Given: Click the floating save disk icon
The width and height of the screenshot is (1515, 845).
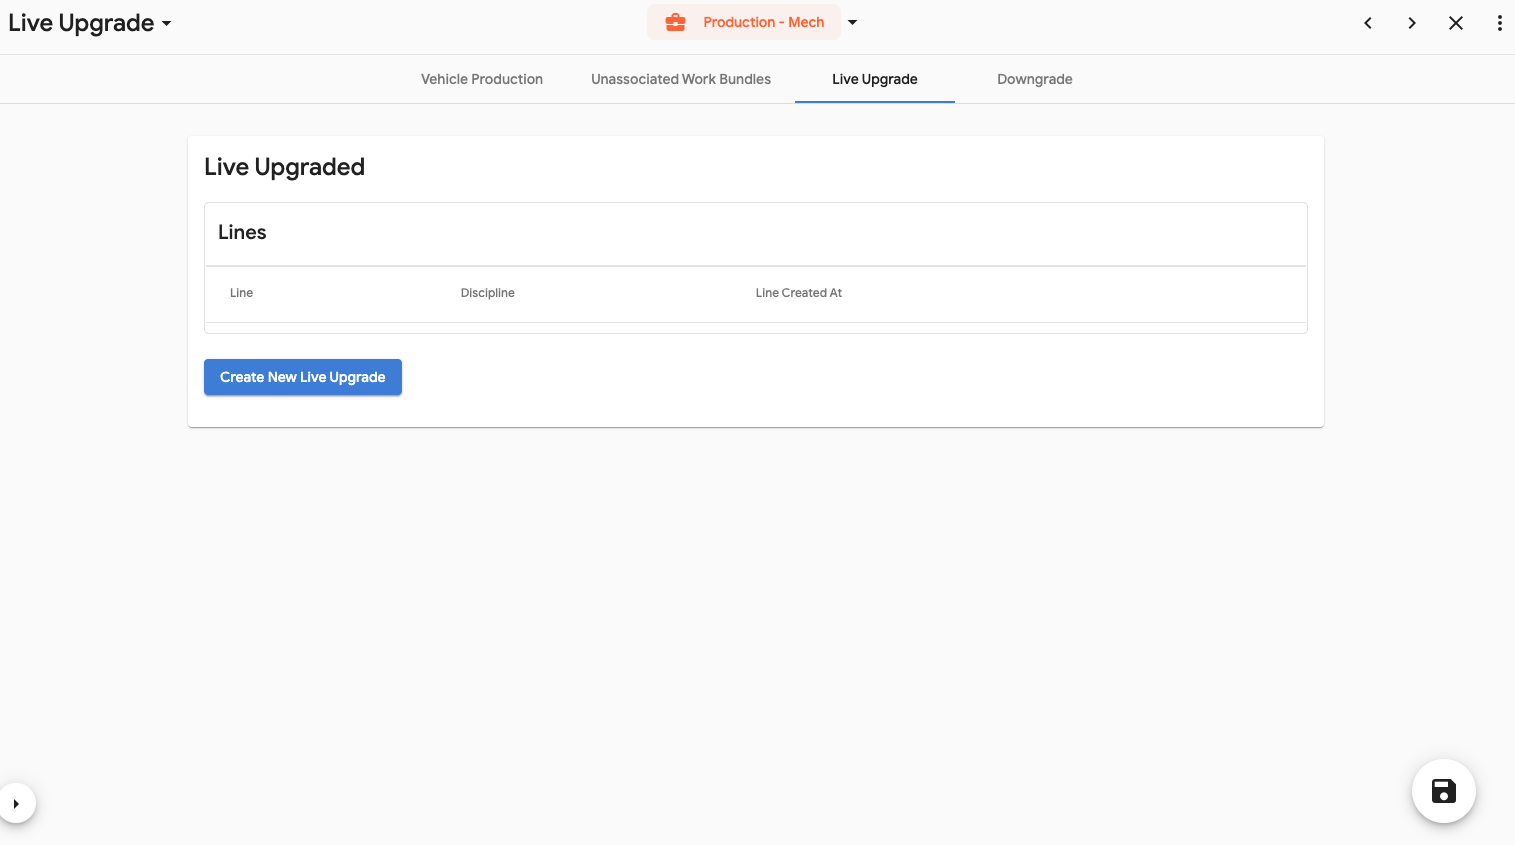Looking at the screenshot, I should (x=1444, y=791).
